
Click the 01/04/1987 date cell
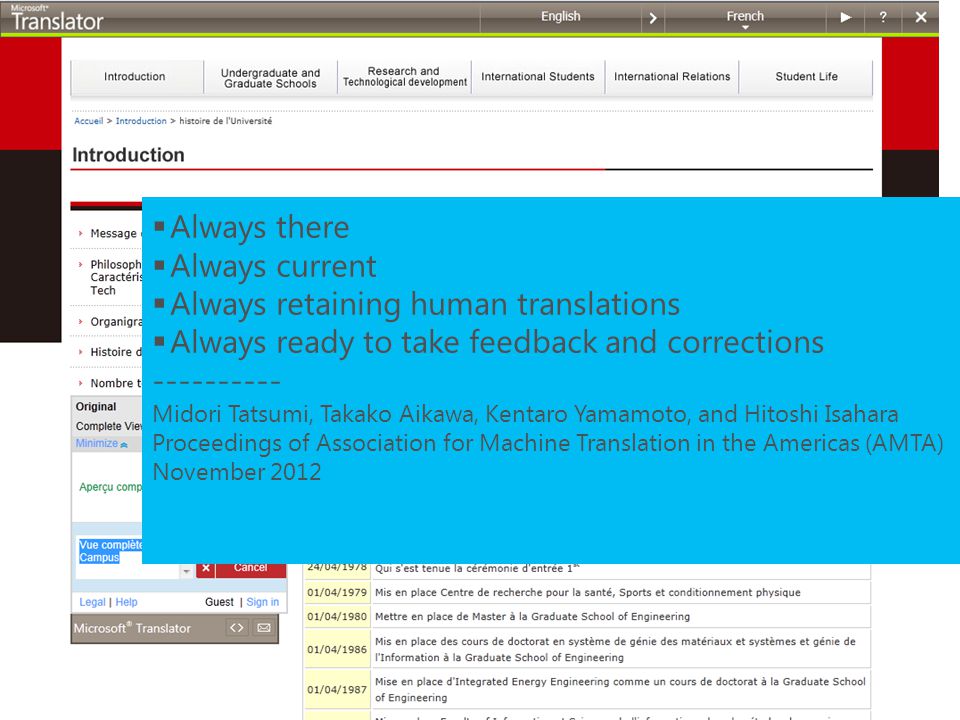pyautogui.click(x=337, y=689)
